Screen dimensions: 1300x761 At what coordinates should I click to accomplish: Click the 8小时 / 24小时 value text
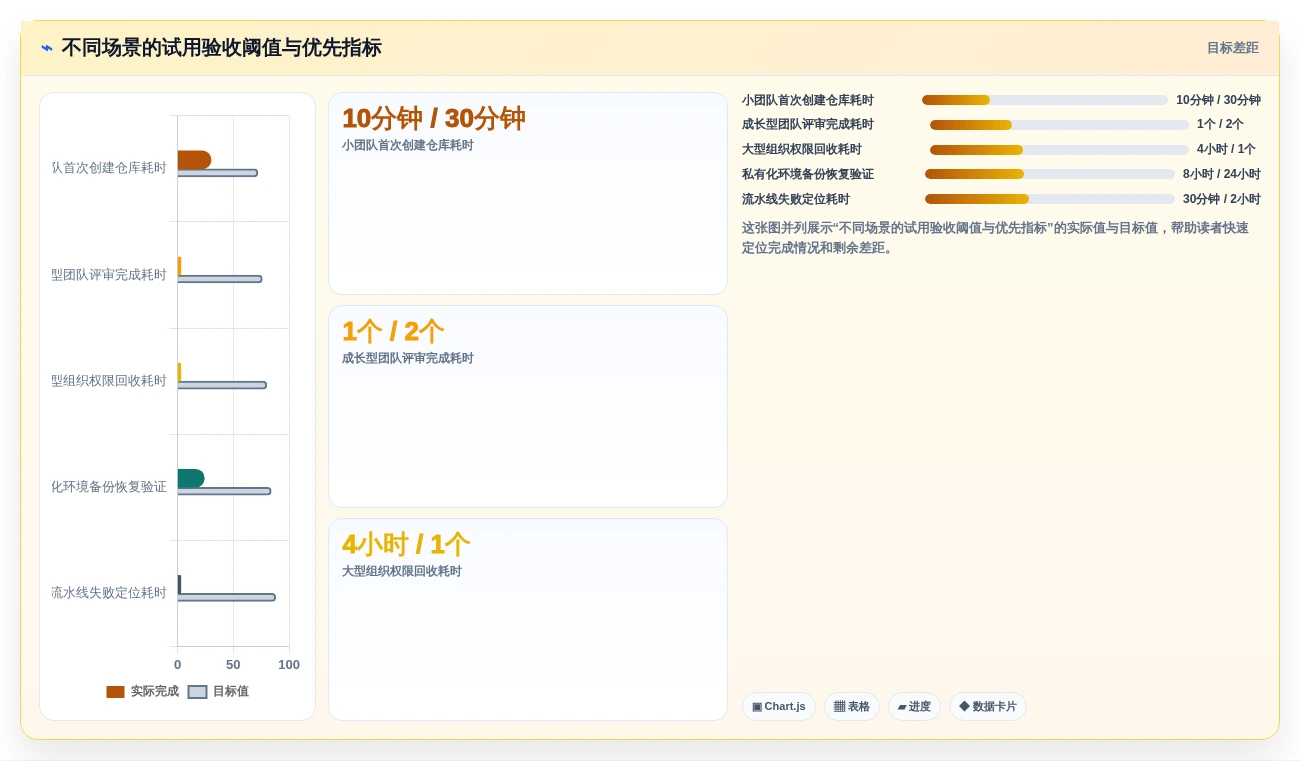(x=1221, y=174)
